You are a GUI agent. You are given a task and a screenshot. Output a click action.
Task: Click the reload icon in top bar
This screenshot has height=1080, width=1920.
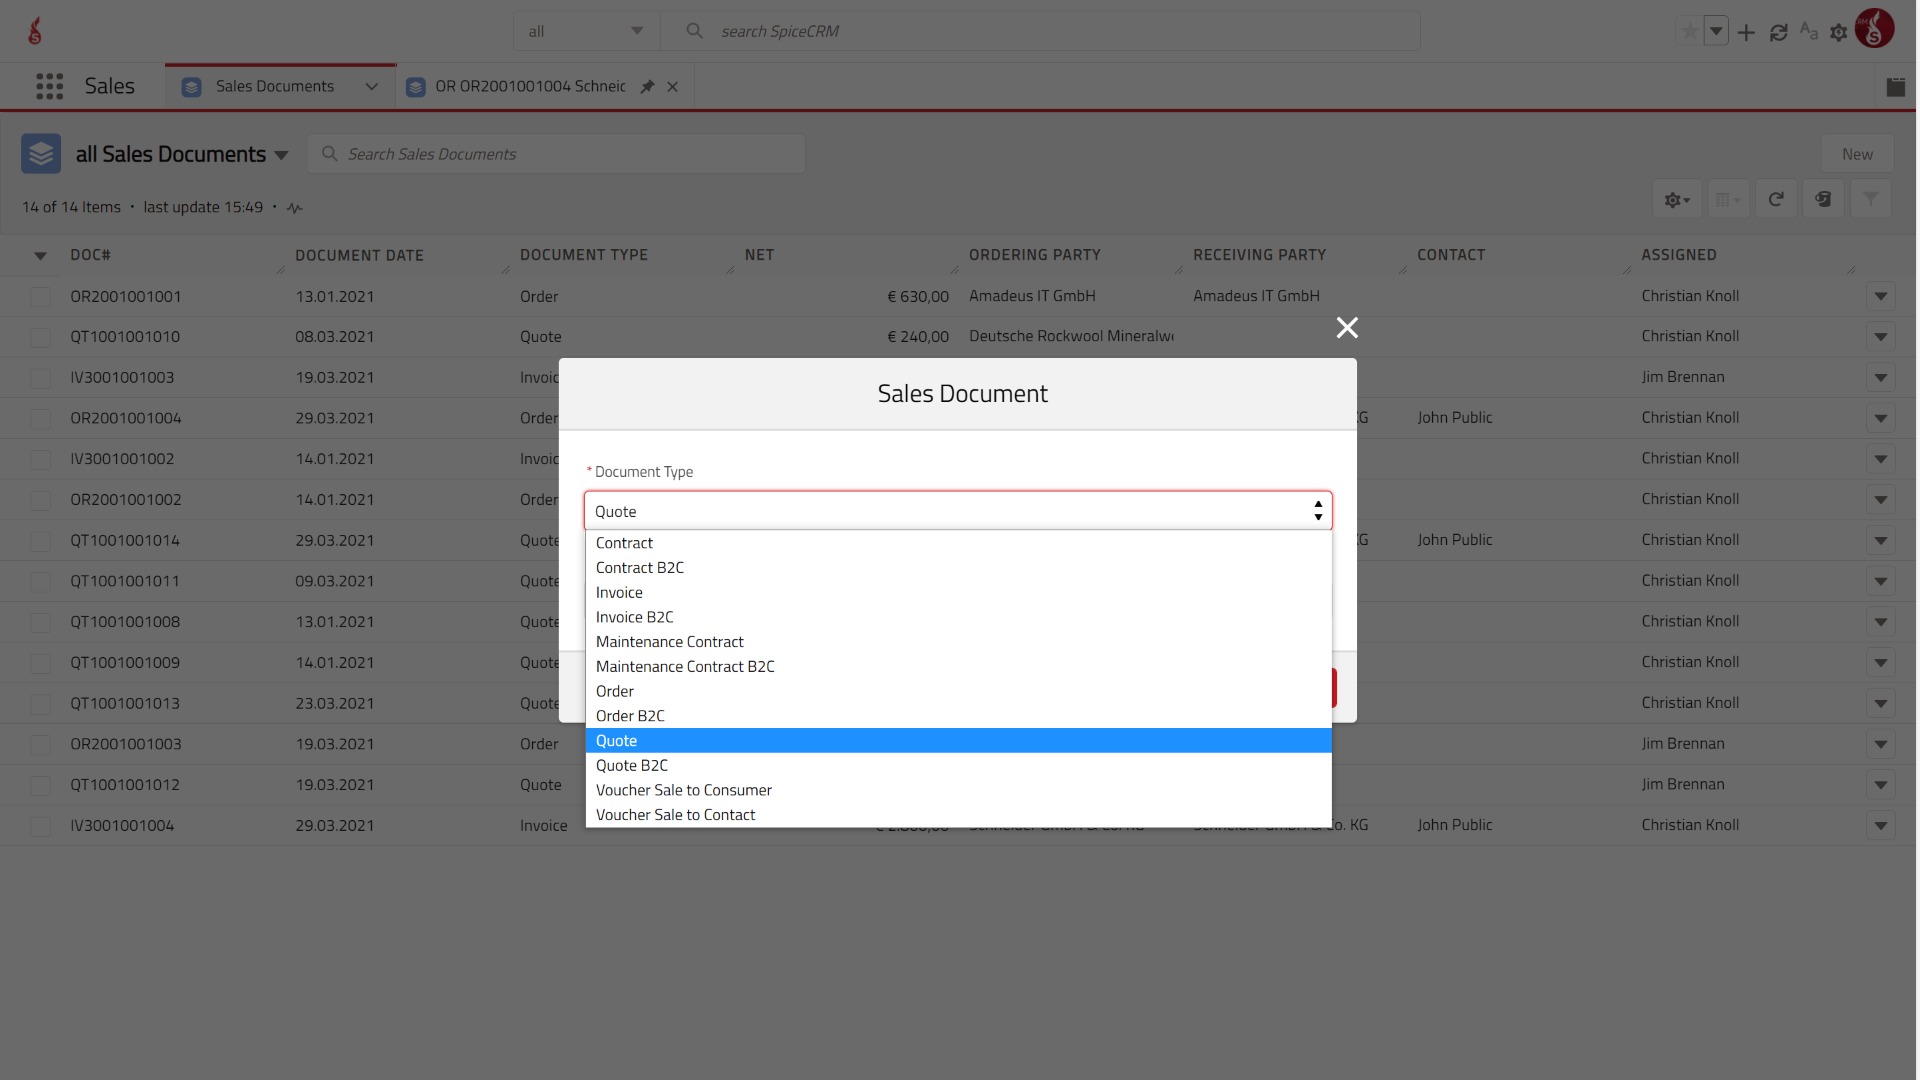(x=1778, y=32)
